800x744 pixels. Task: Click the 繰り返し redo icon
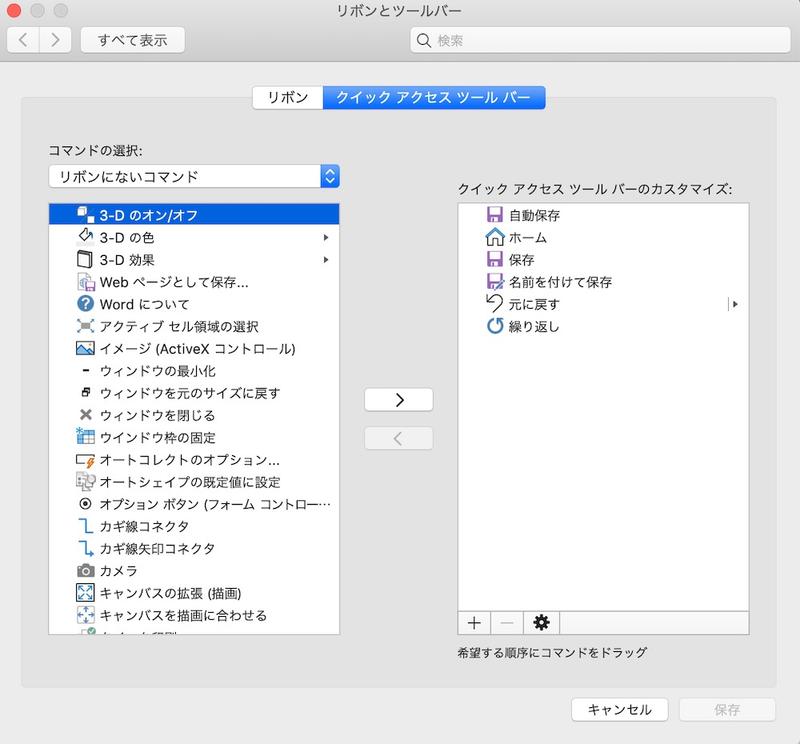point(494,326)
